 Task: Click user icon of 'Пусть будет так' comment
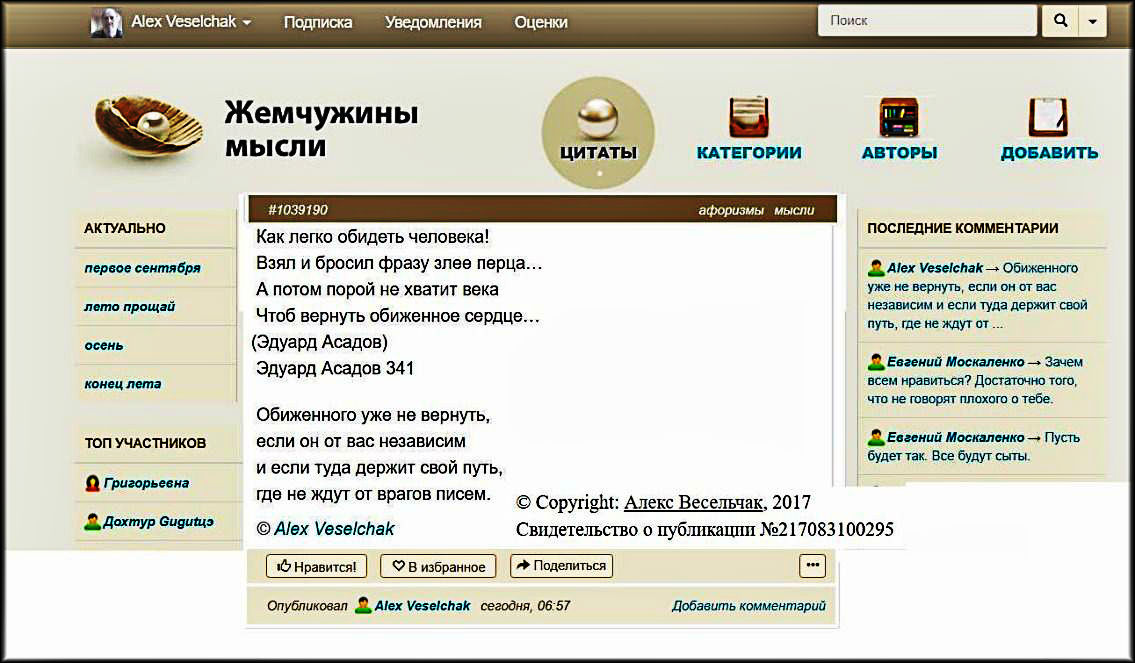click(876, 437)
